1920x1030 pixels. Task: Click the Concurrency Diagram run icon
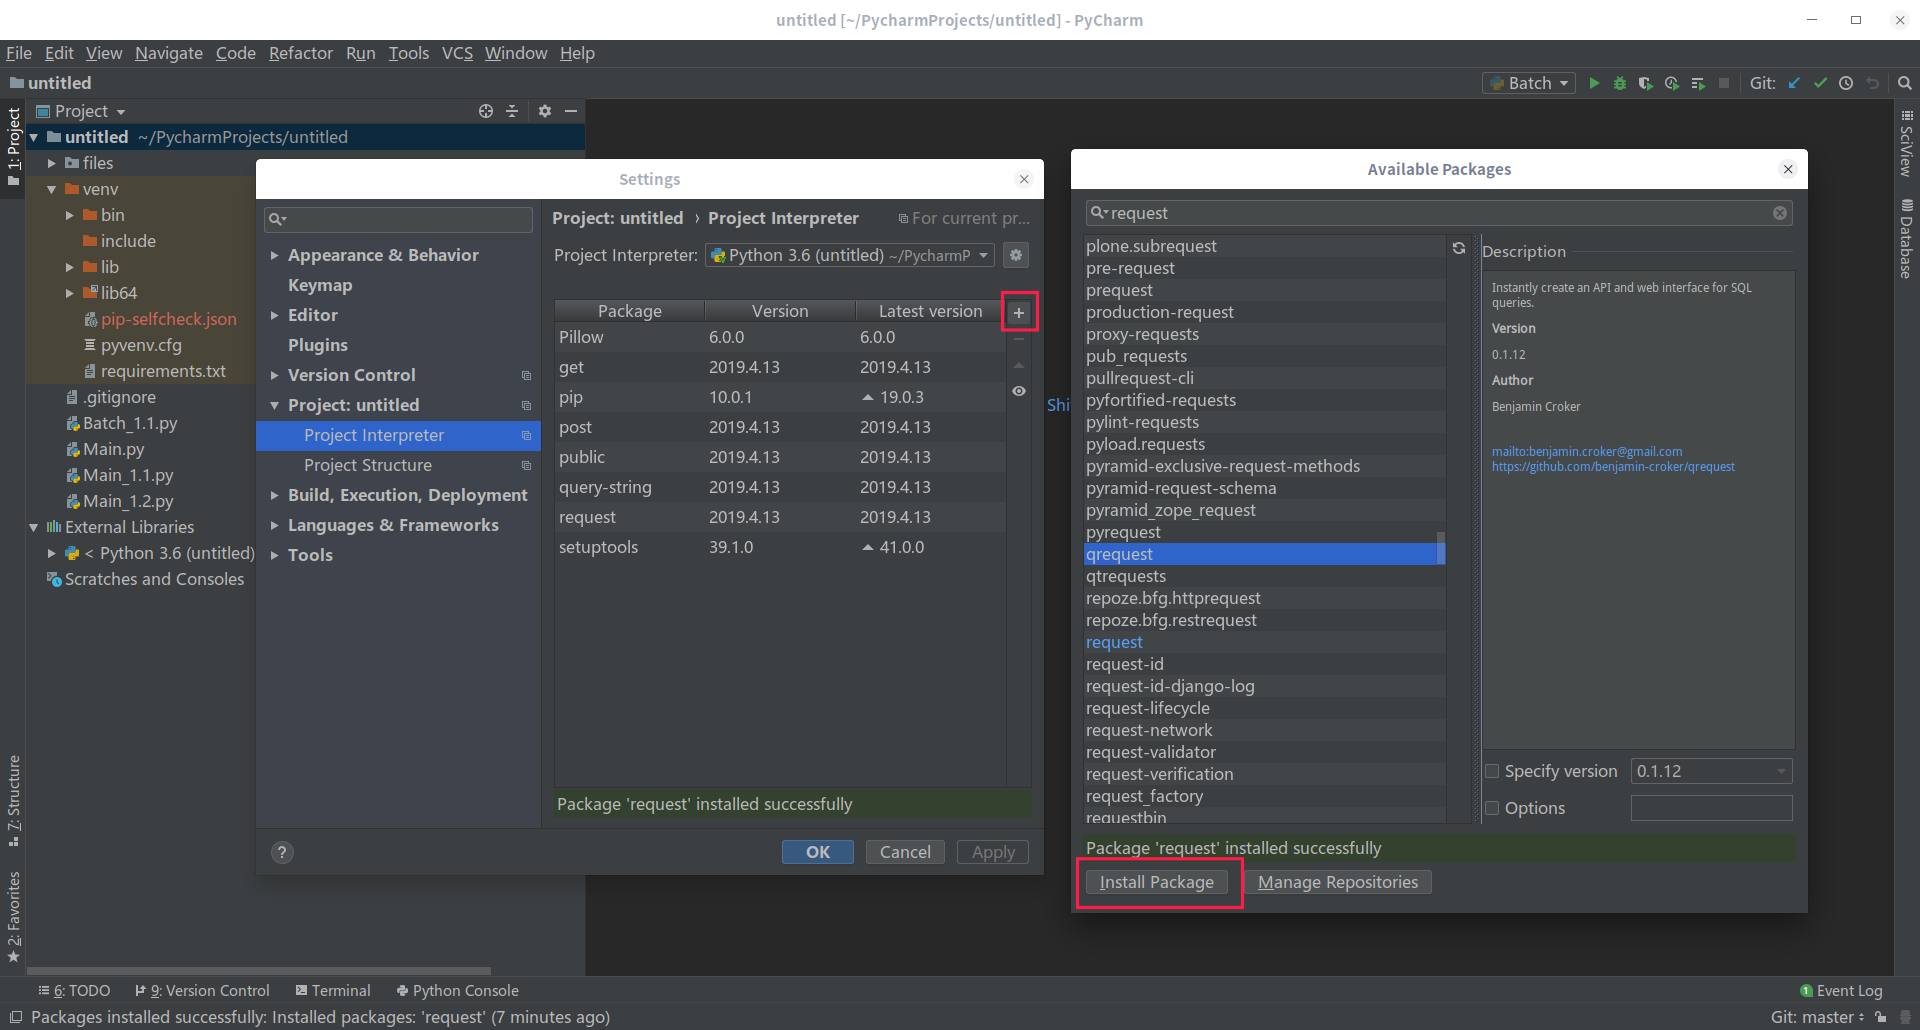[x=1698, y=83]
